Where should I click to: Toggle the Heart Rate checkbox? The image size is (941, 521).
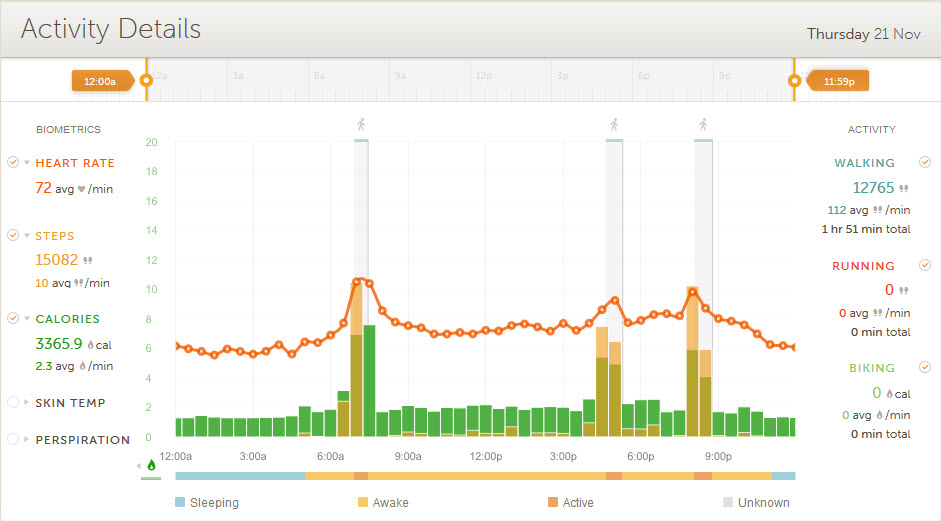point(13,162)
